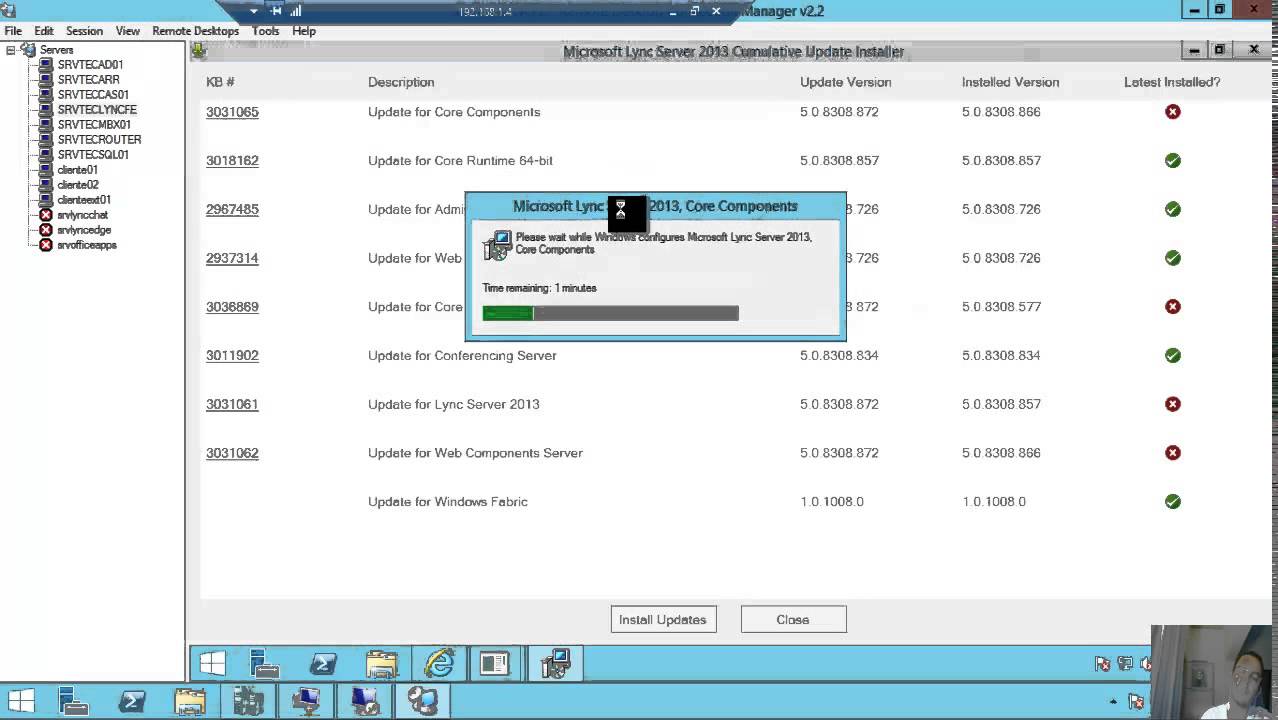Screen dimensions: 1278x720
Task: Click the update installer icon in the remote taskbar
Action: (x=555, y=664)
